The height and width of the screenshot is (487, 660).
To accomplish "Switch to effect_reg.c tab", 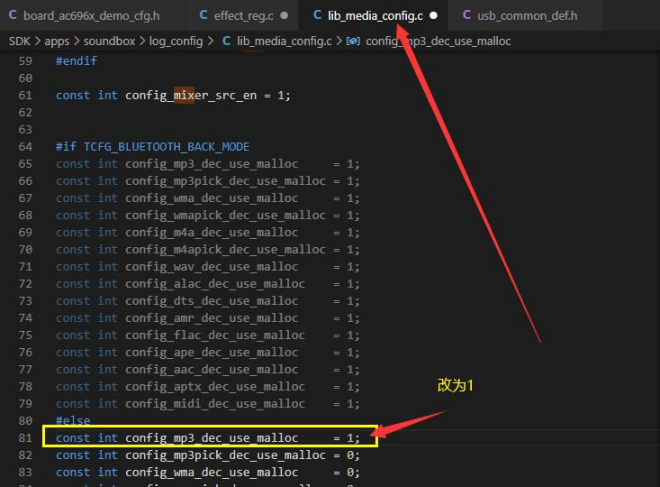I will click(243, 16).
